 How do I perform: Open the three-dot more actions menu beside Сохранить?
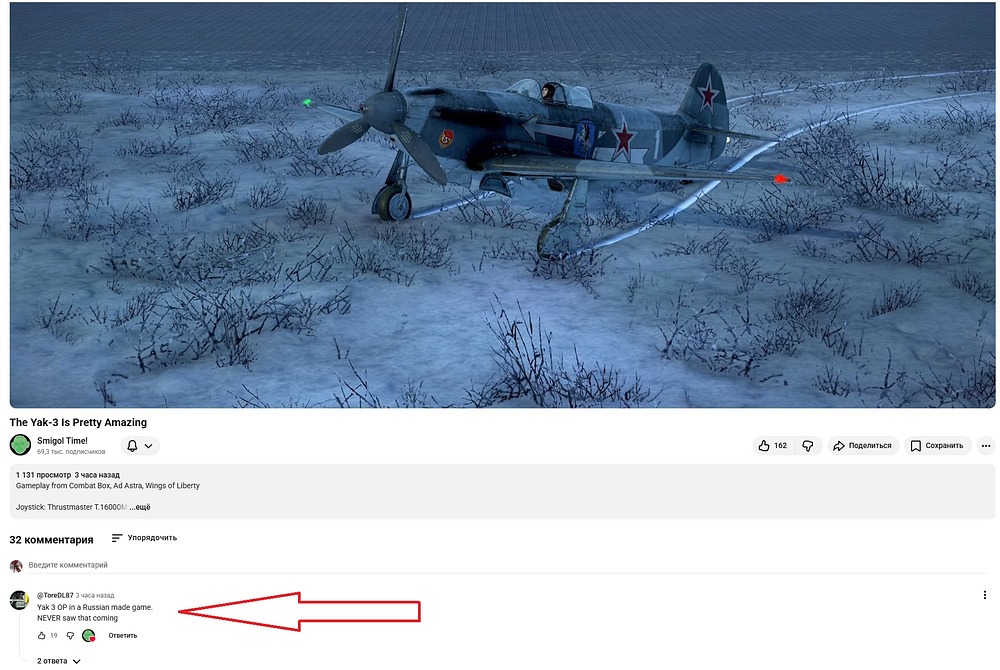pos(986,446)
